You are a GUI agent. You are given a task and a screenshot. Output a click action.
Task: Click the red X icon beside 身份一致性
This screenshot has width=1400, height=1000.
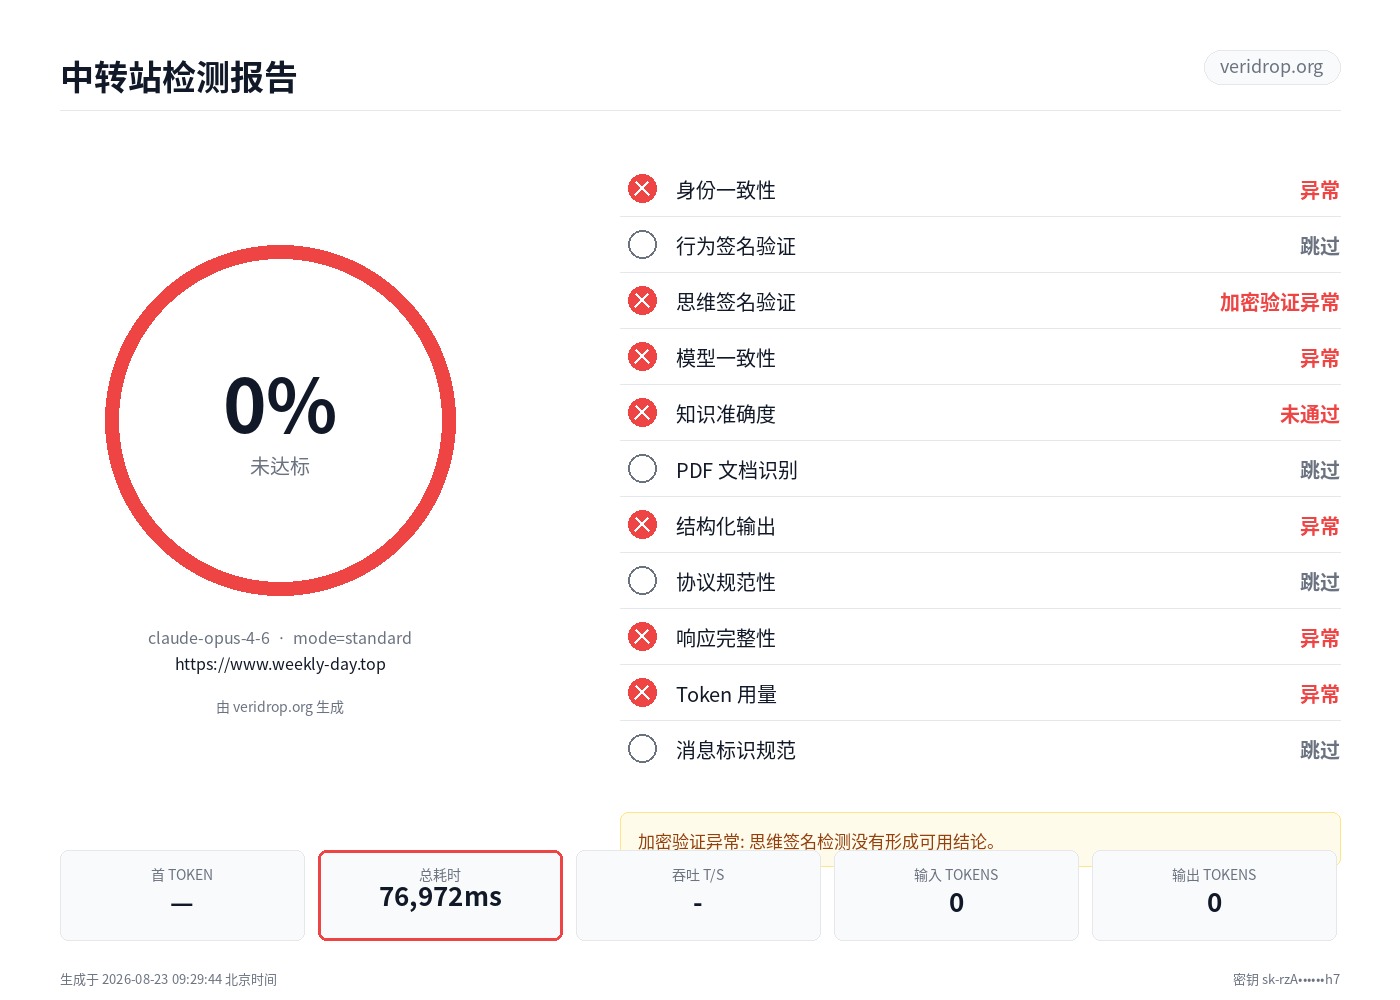642,189
